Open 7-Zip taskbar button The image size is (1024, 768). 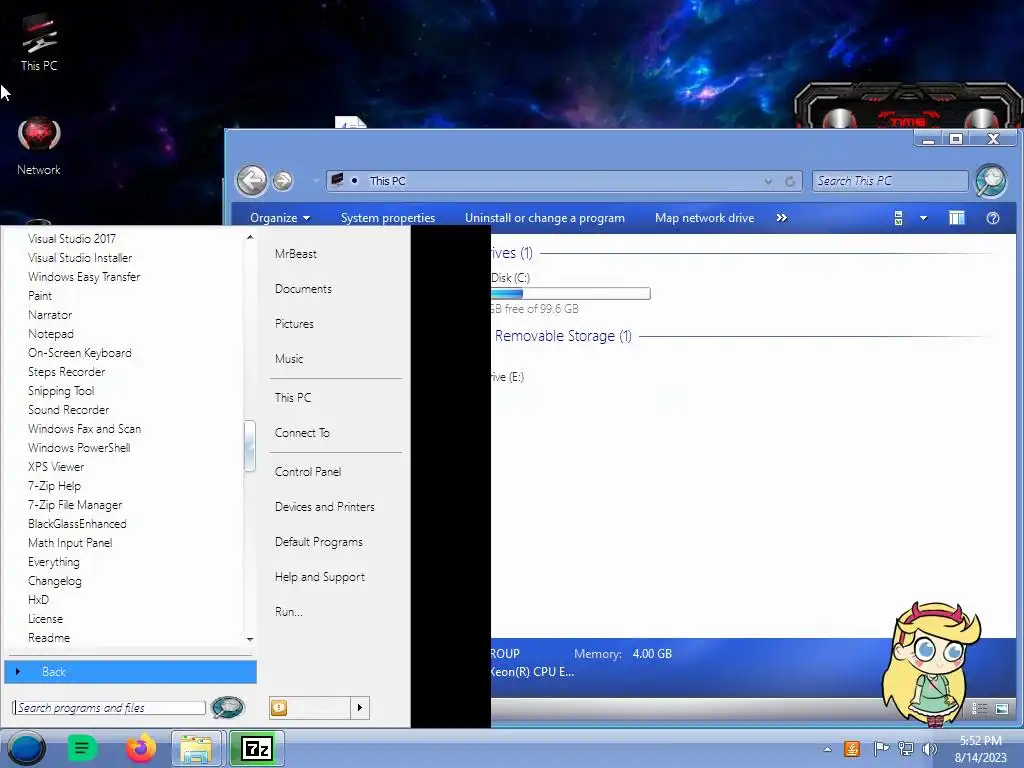pos(257,748)
